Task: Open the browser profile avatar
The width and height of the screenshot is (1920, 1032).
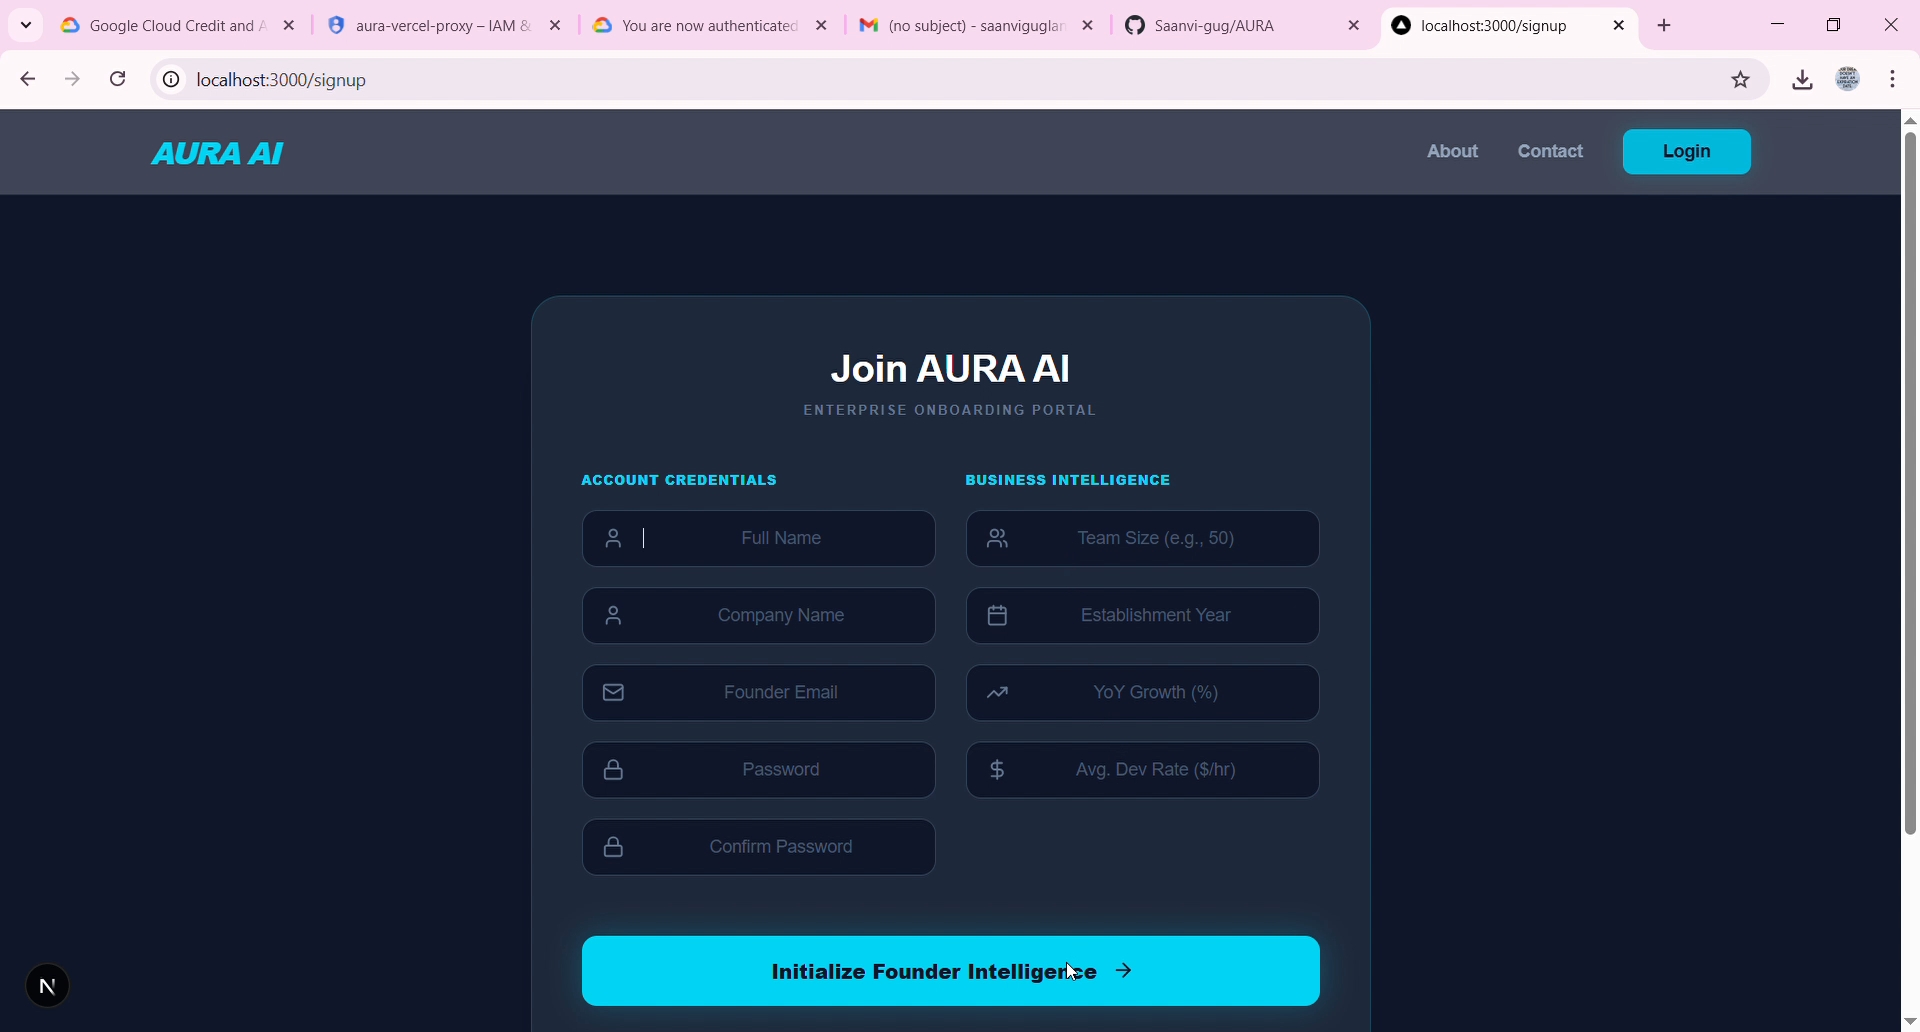Action: pyautogui.click(x=1850, y=79)
